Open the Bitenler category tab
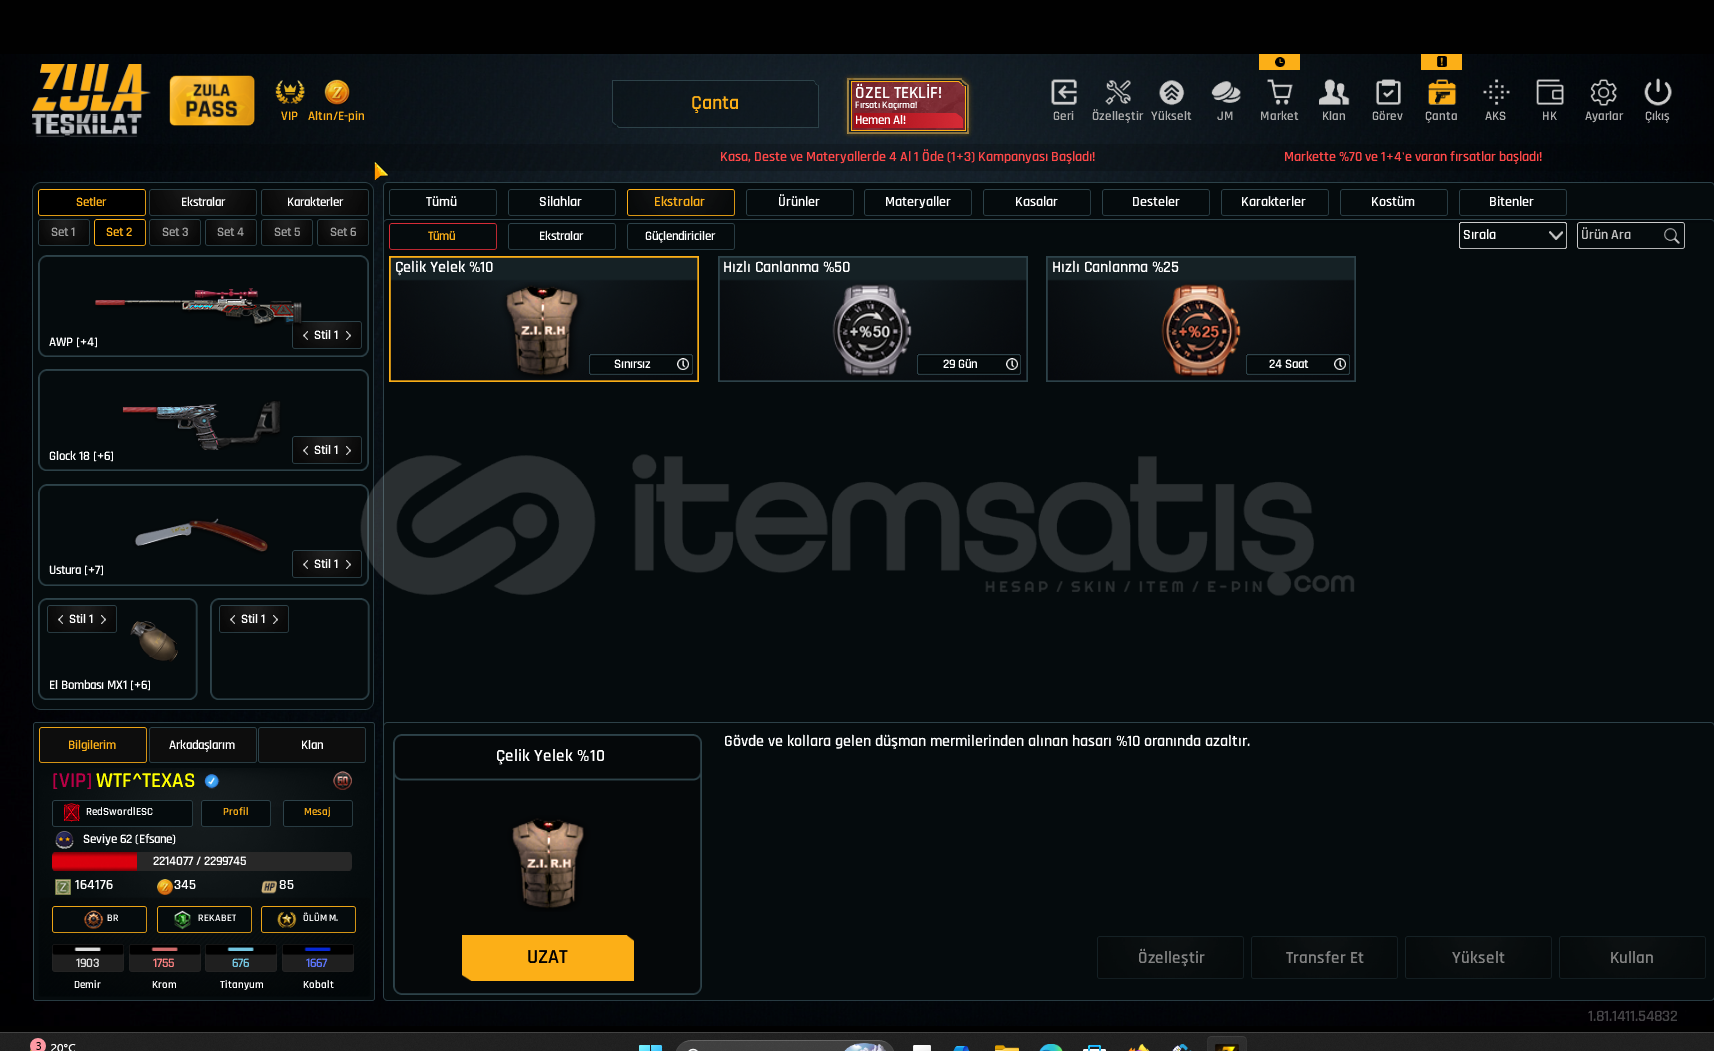The image size is (1714, 1051). [x=1512, y=202]
